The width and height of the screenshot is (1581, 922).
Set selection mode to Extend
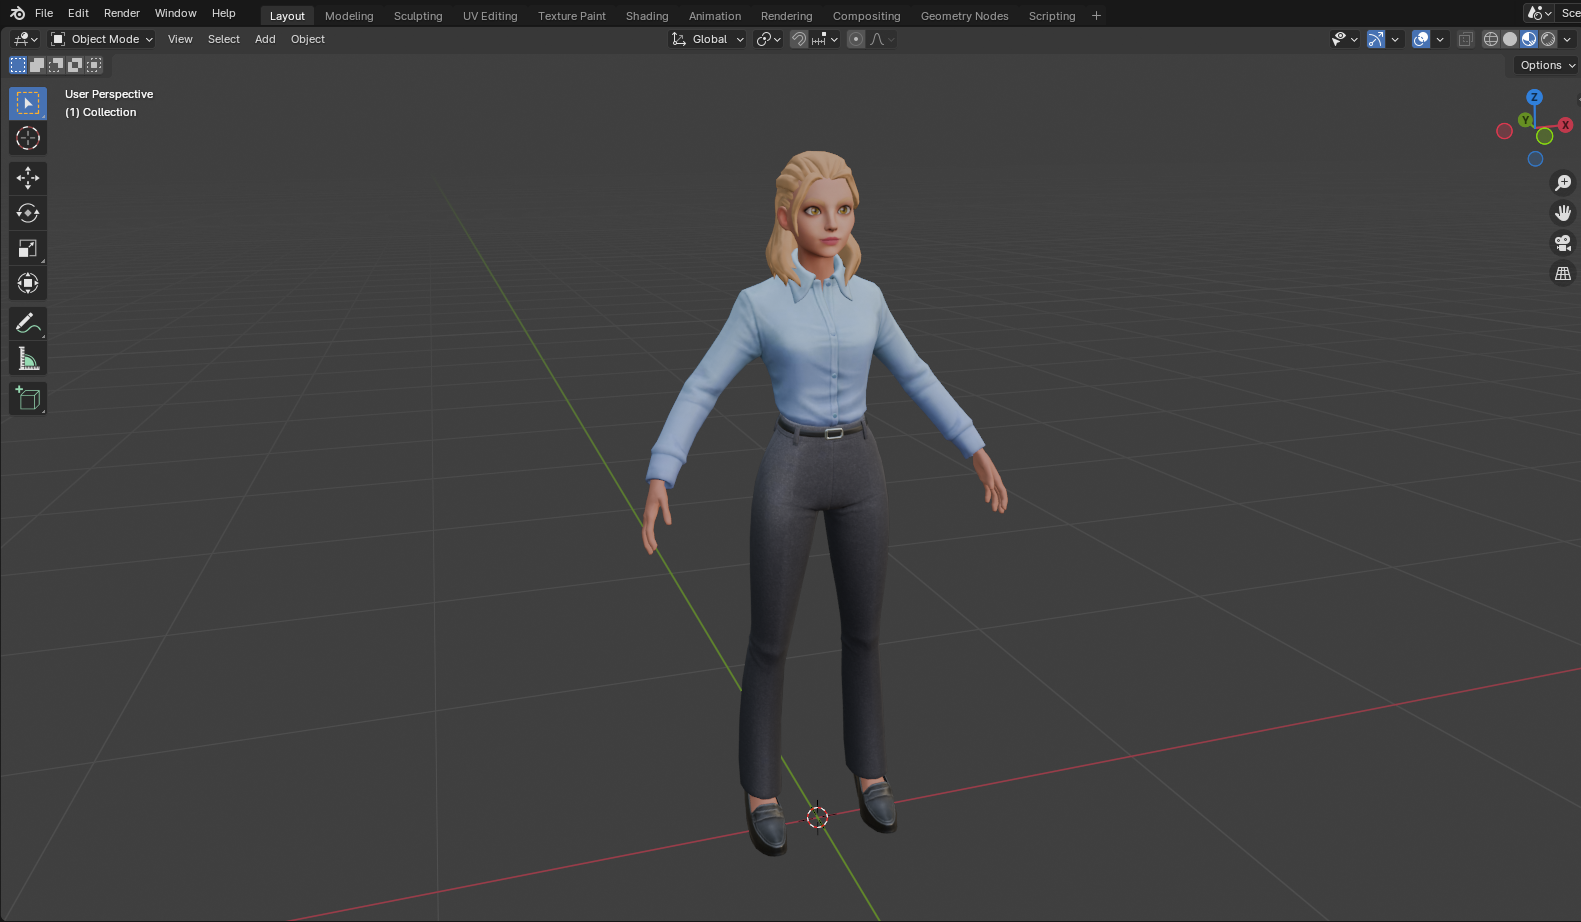(37, 65)
